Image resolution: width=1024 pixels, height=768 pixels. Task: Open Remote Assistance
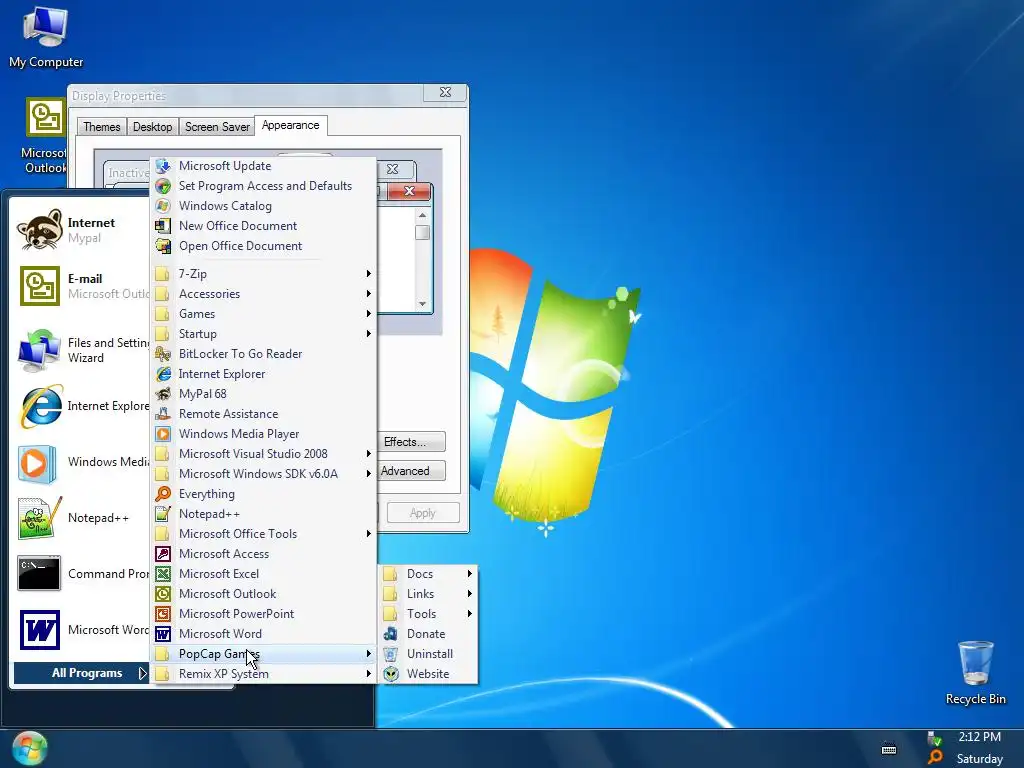click(x=264, y=414)
